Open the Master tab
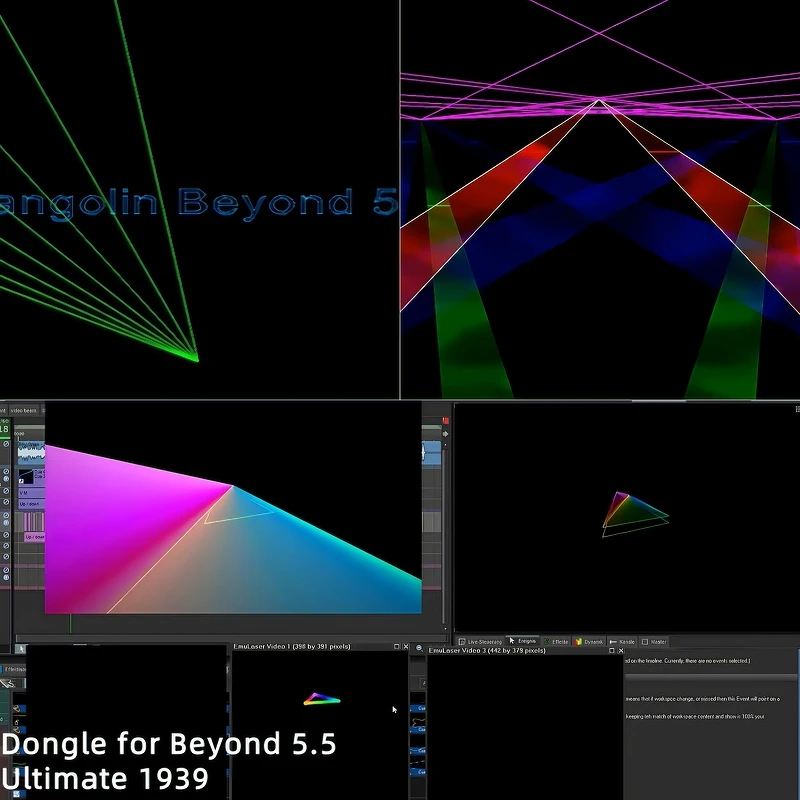 [655, 641]
